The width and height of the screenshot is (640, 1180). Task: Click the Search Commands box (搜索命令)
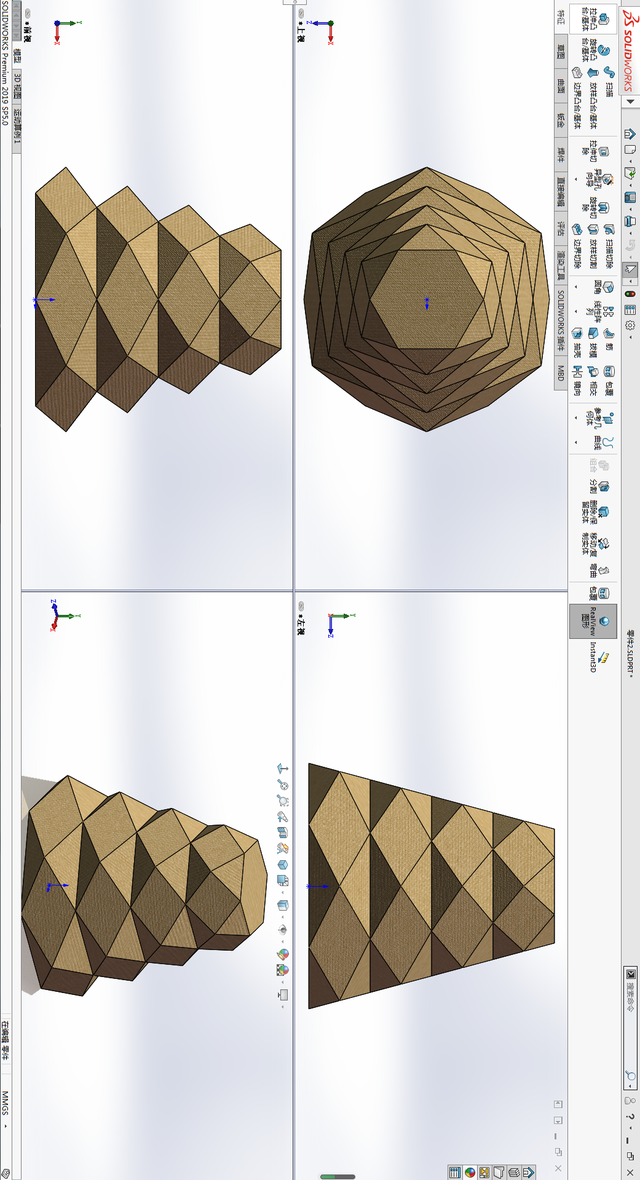click(x=631, y=1028)
